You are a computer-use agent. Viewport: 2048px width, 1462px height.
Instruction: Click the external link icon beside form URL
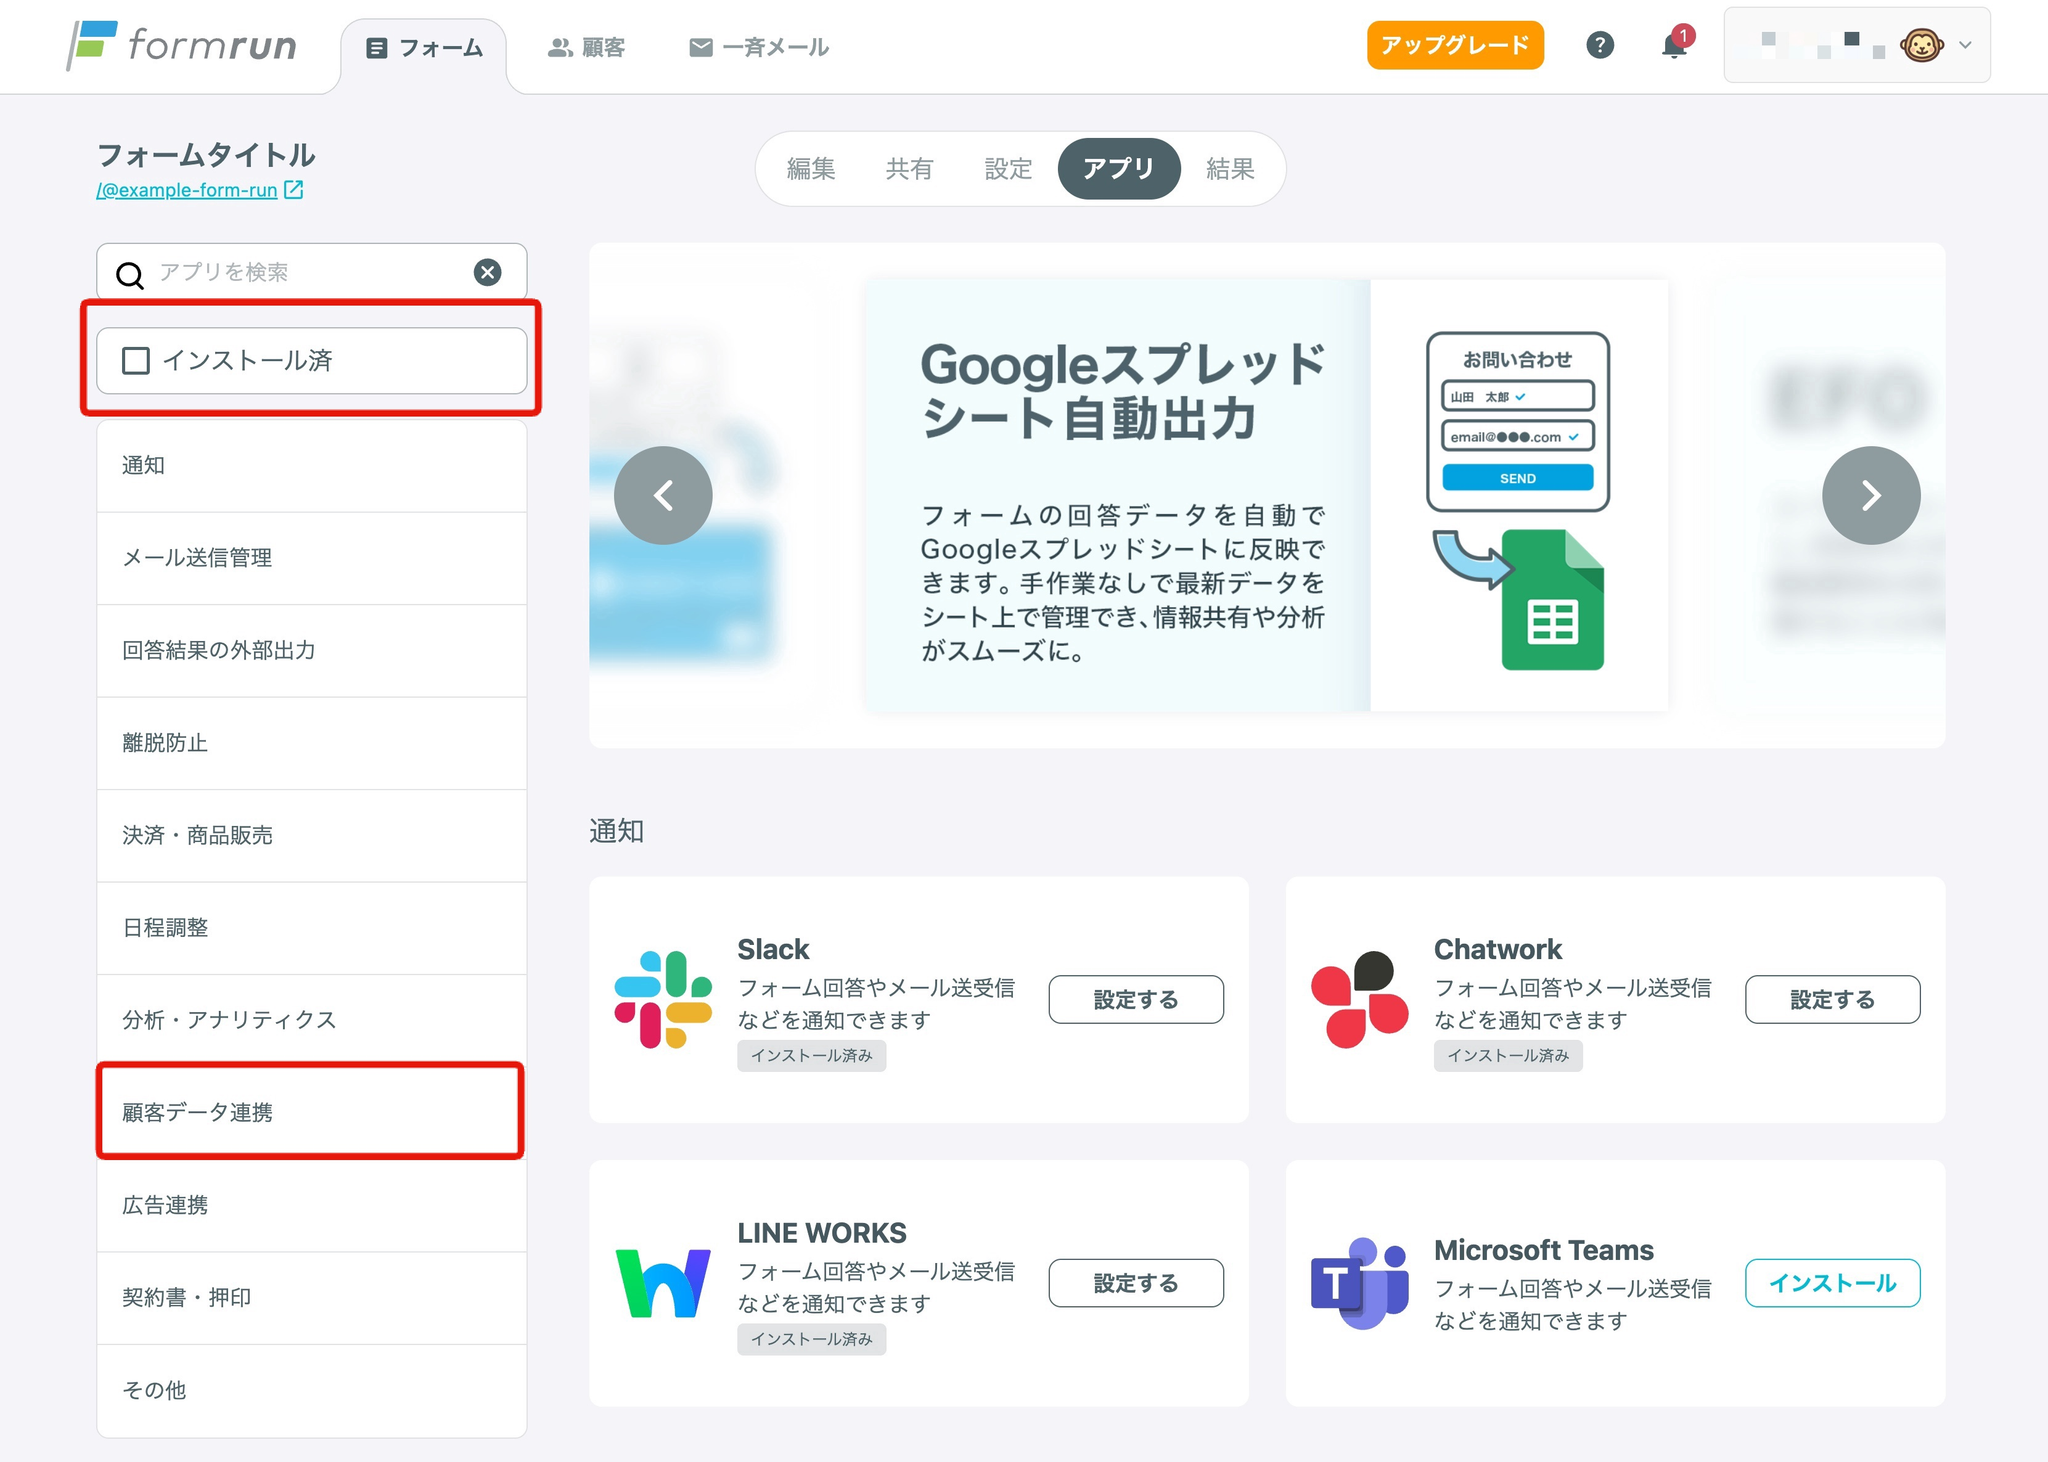[x=294, y=190]
